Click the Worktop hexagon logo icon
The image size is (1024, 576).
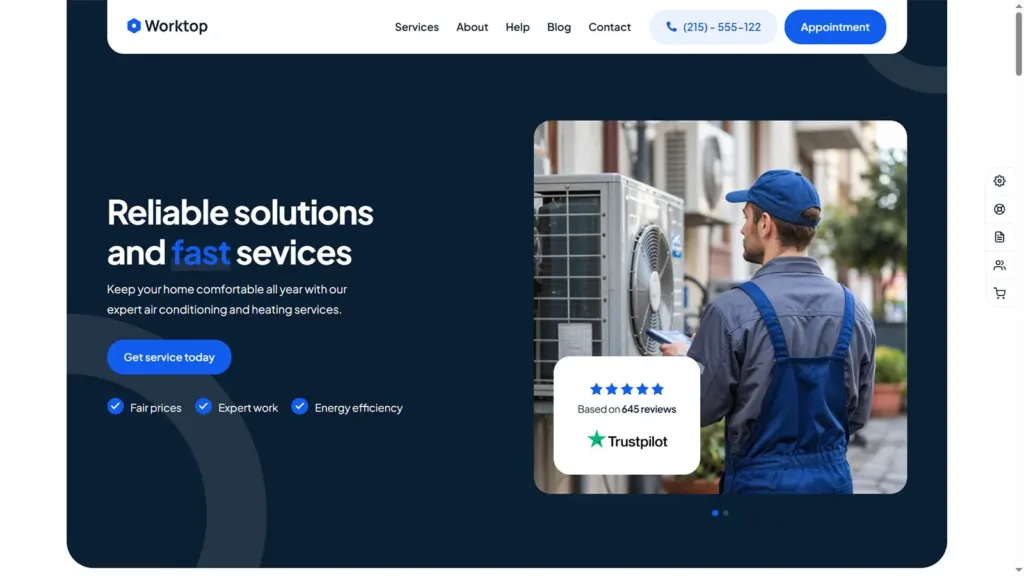click(133, 26)
